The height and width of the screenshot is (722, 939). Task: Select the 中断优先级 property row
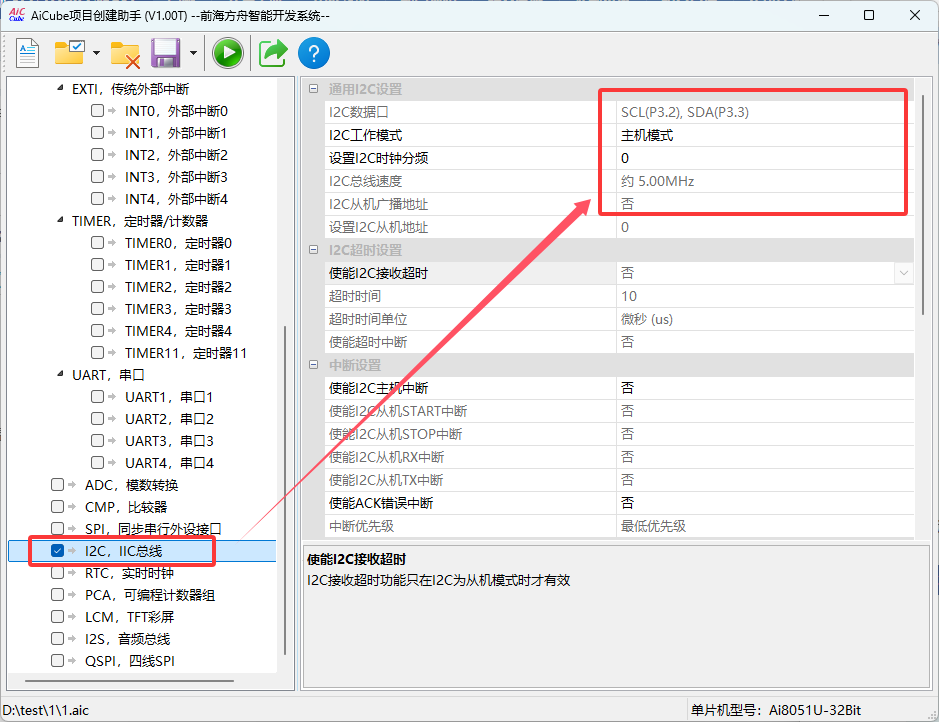(619, 526)
